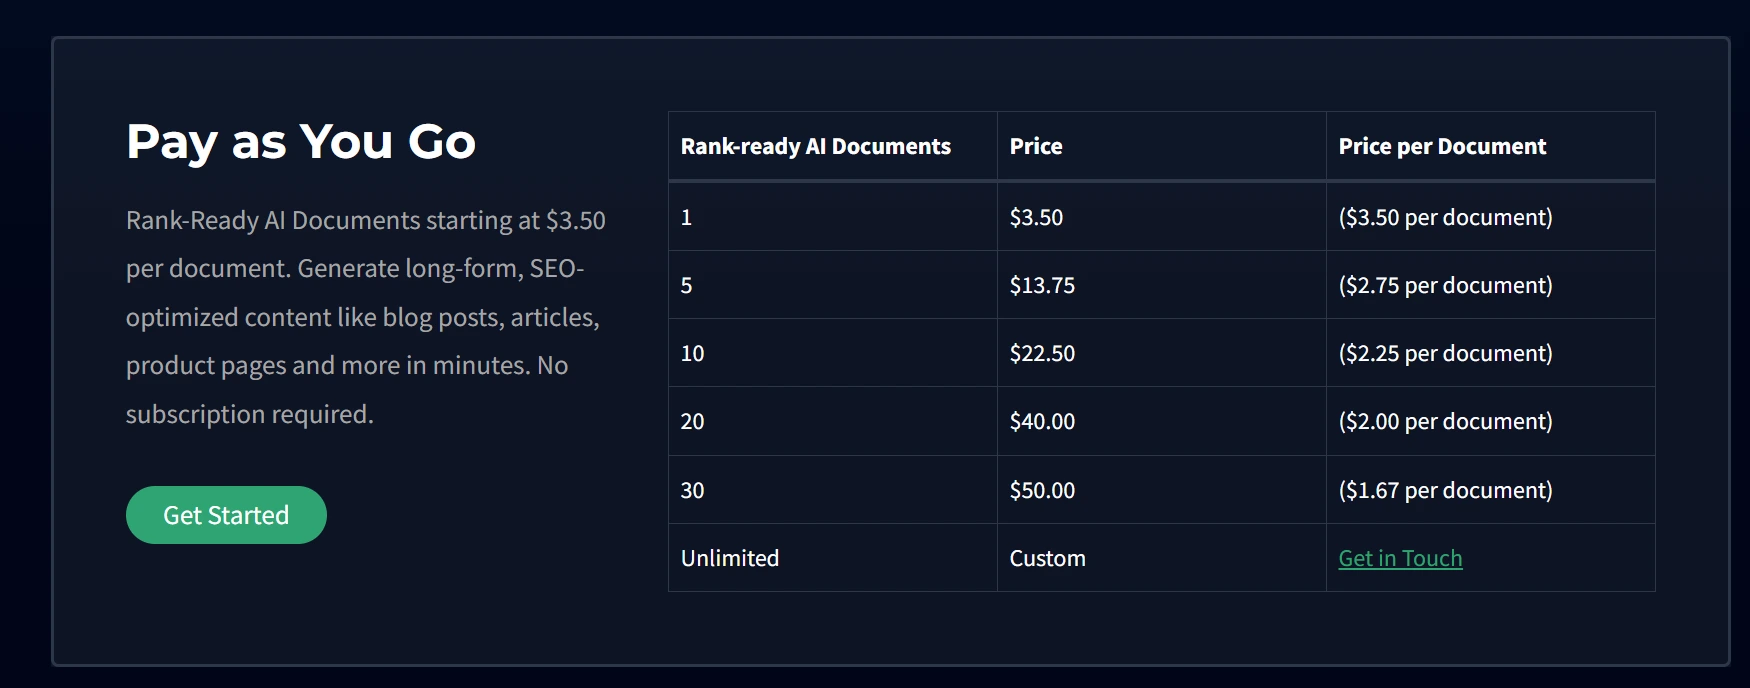Viewport: 1750px width, 688px height.
Task: Select the 30 documents quantity cell
Action: (x=833, y=490)
